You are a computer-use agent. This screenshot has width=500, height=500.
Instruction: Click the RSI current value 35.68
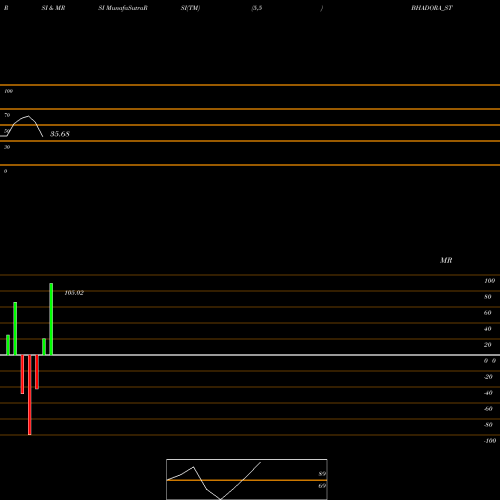tap(60, 134)
